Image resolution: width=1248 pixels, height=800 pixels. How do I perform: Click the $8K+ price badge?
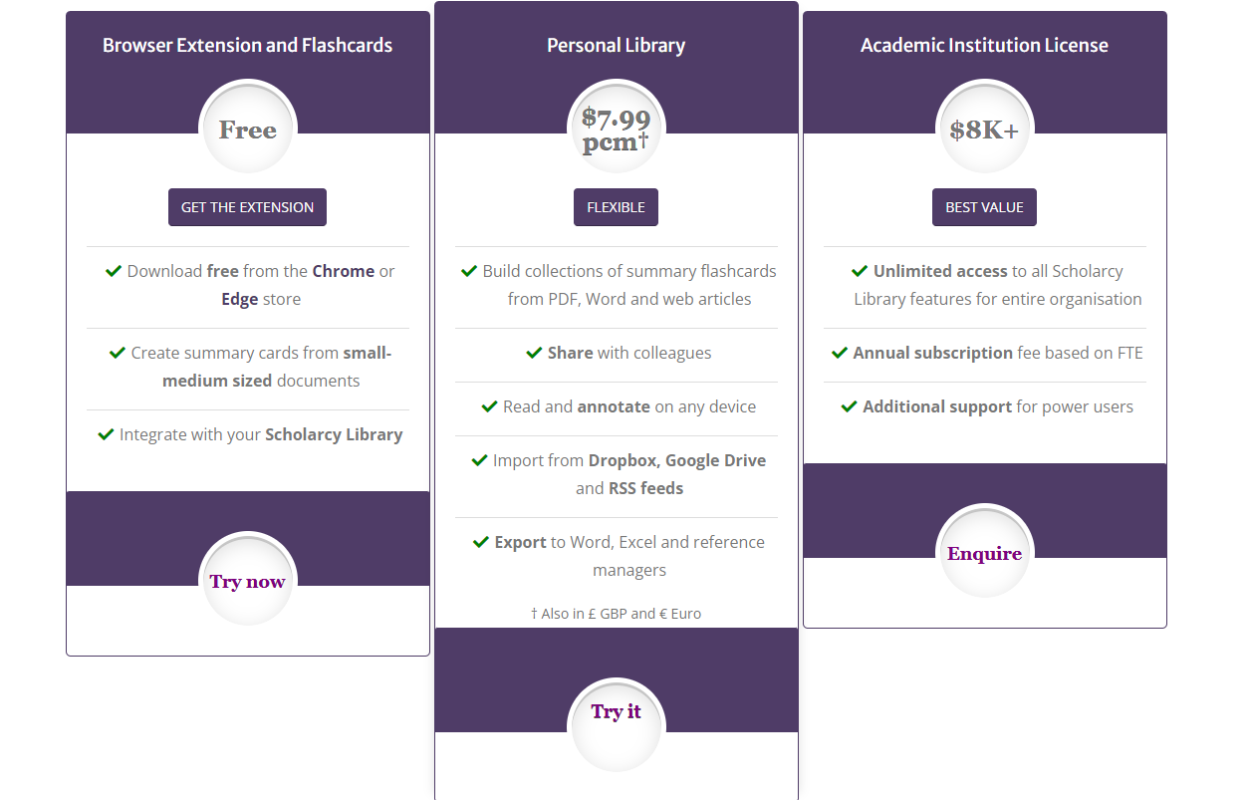pyautogui.click(x=984, y=129)
